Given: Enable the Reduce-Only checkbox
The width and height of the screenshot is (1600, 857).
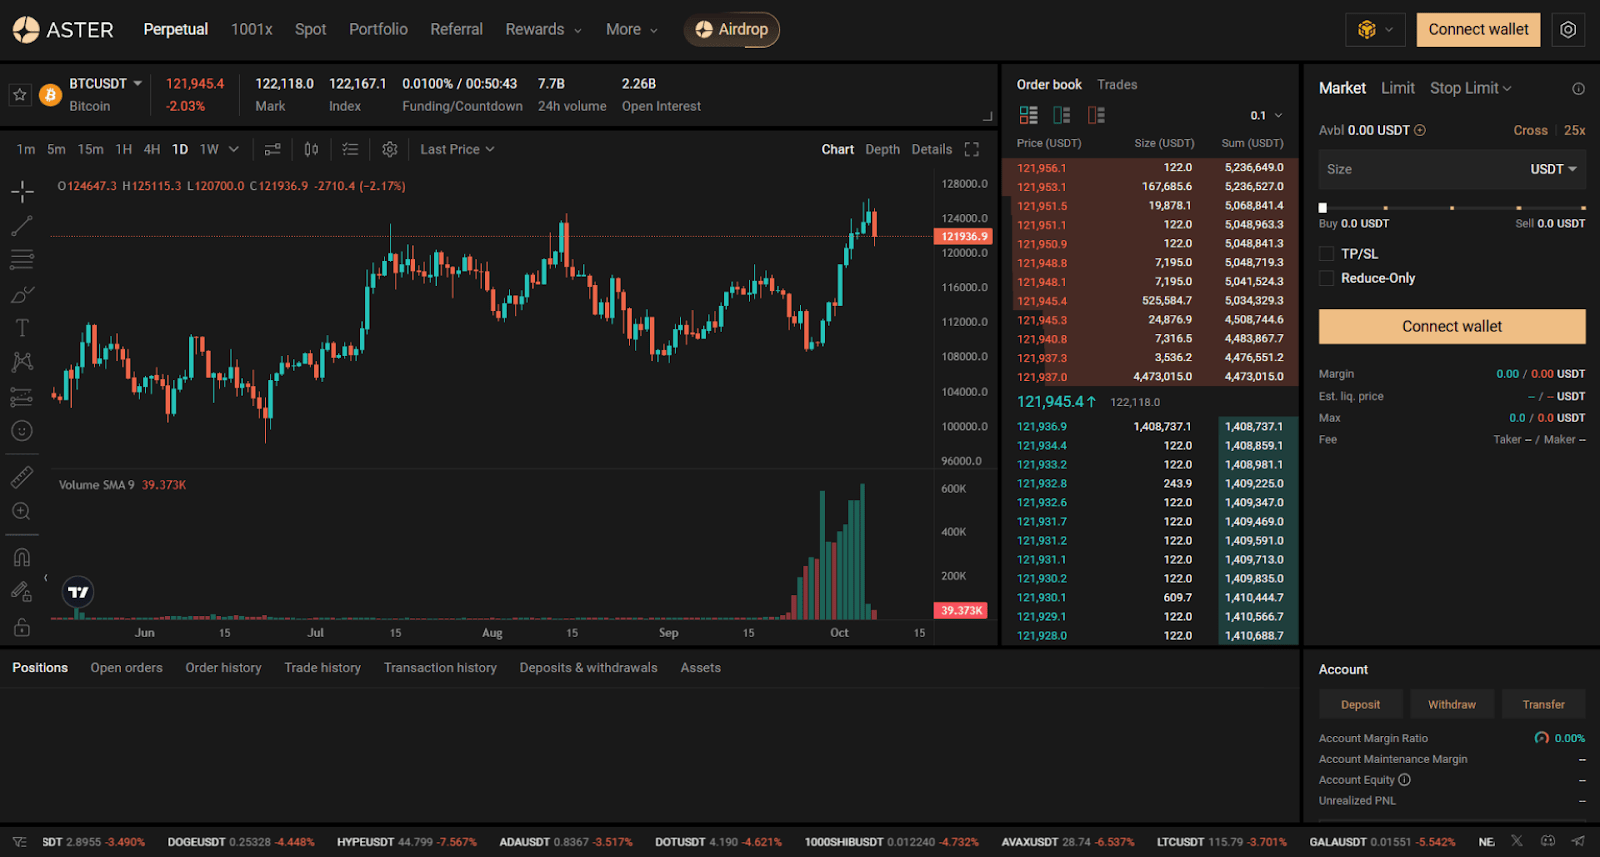Looking at the screenshot, I should click(1327, 278).
